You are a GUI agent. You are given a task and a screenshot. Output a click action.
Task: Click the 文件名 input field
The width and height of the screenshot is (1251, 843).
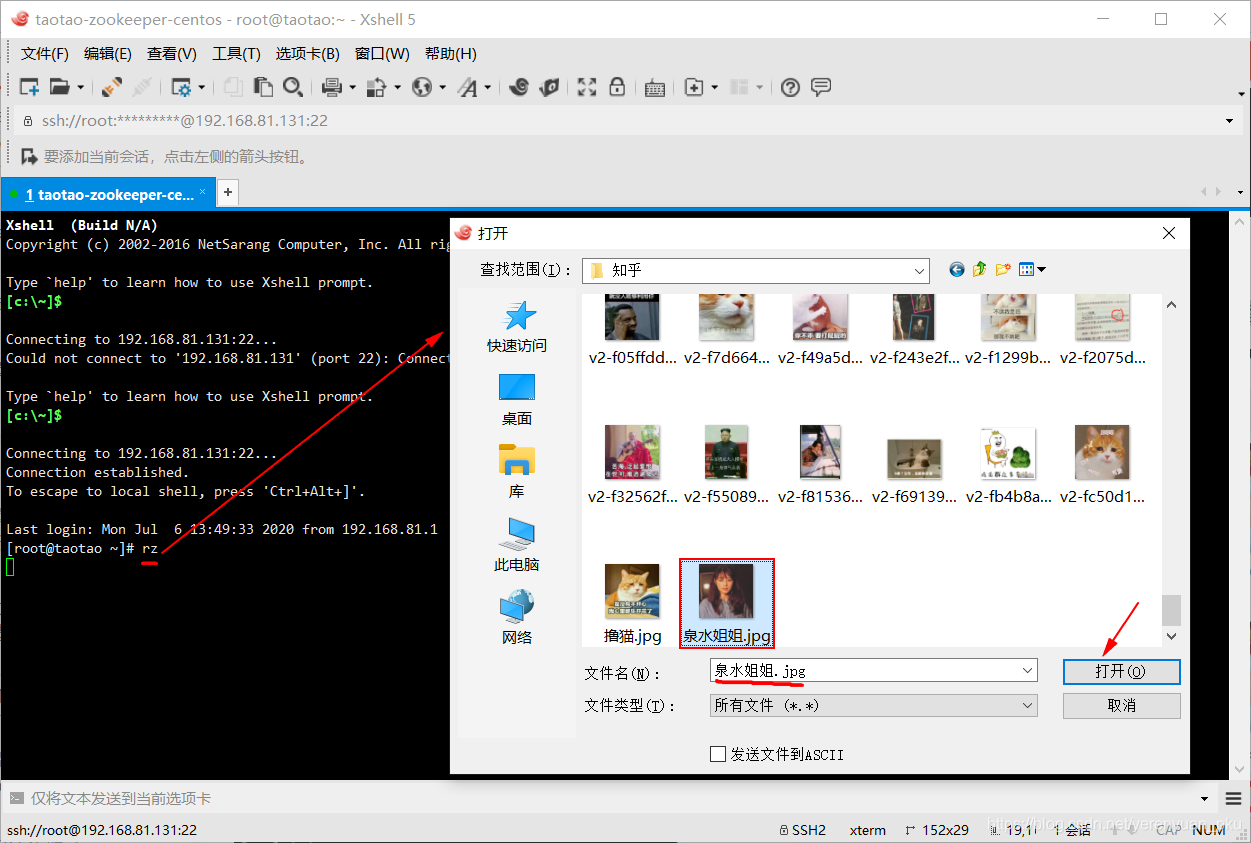(x=863, y=671)
